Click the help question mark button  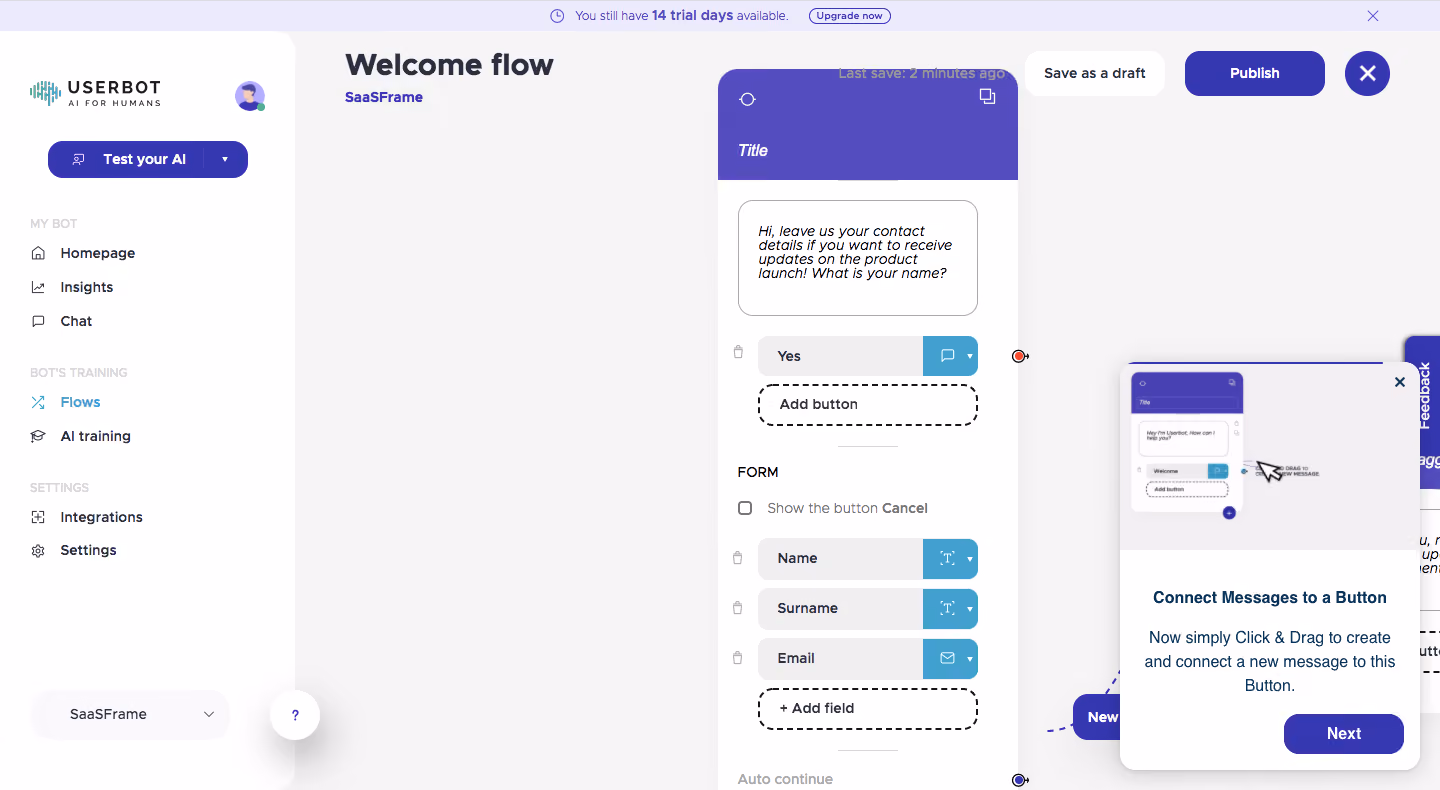pos(295,715)
